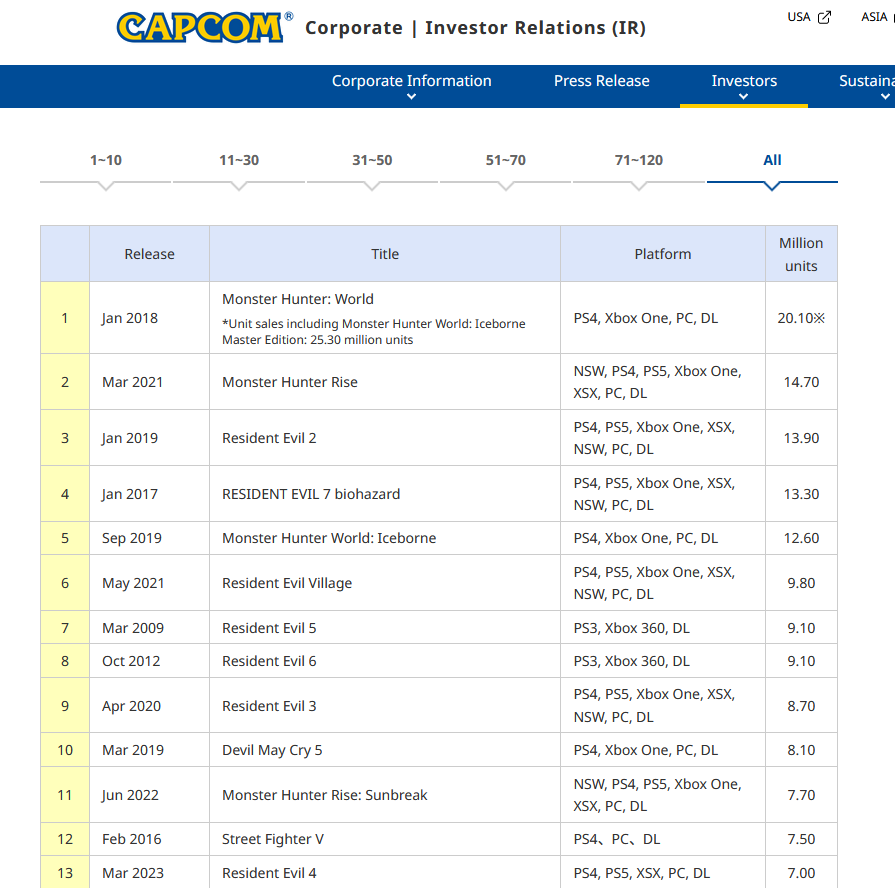The height and width of the screenshot is (888, 895).
Task: Expand the Investors chevron arrow
Action: click(x=743, y=96)
